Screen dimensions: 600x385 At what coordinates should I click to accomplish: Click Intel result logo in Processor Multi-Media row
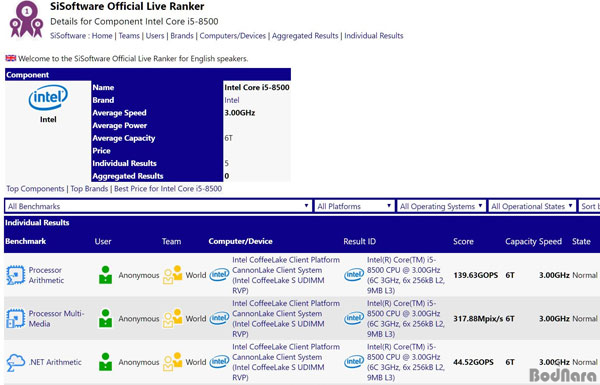point(354,318)
